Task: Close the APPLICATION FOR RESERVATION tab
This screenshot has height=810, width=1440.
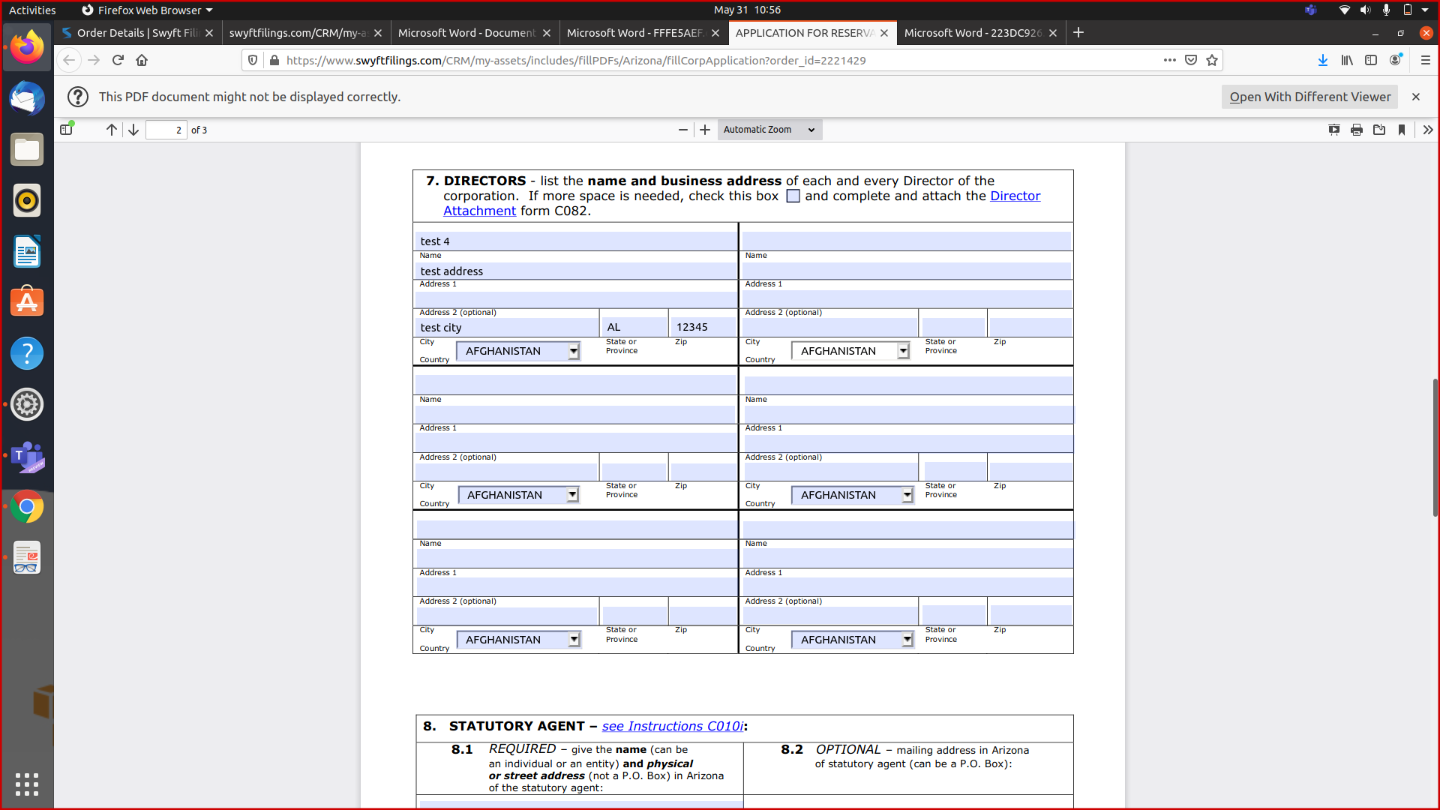Action: (884, 32)
